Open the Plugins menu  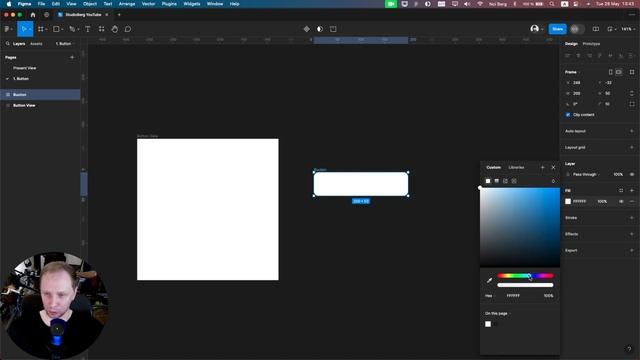(169, 4)
